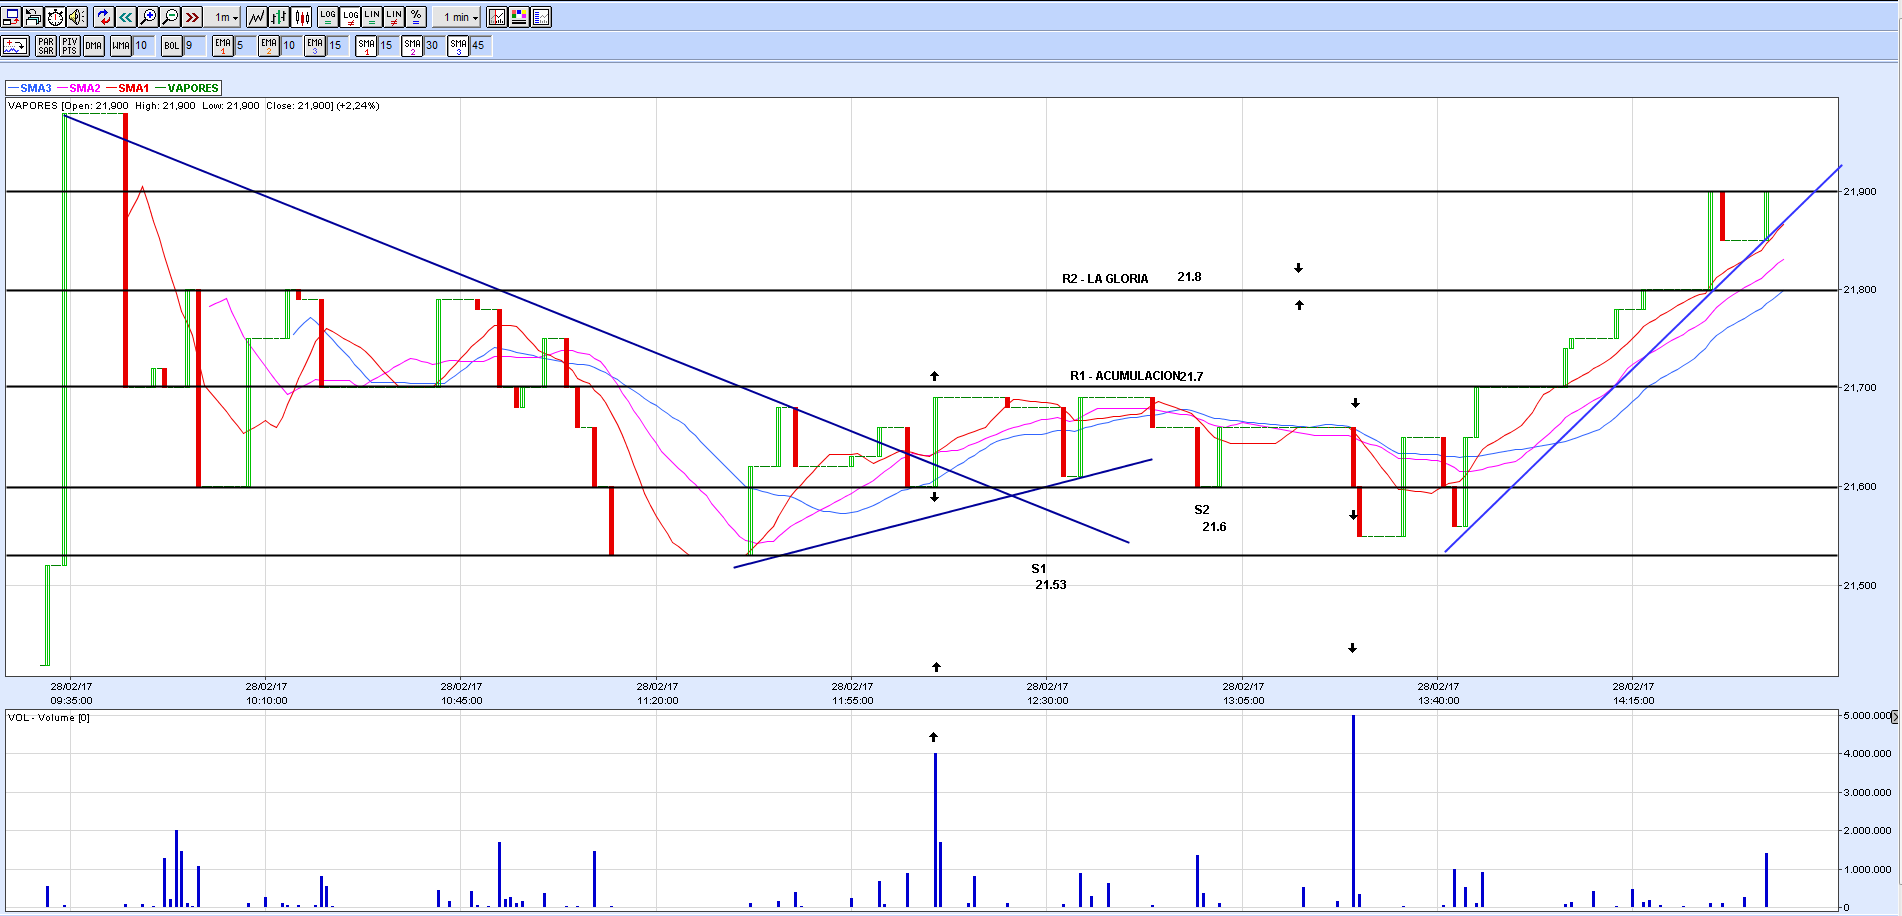Zoom out with the minus magnifier
This screenshot has width=1902, height=916.
point(170,17)
